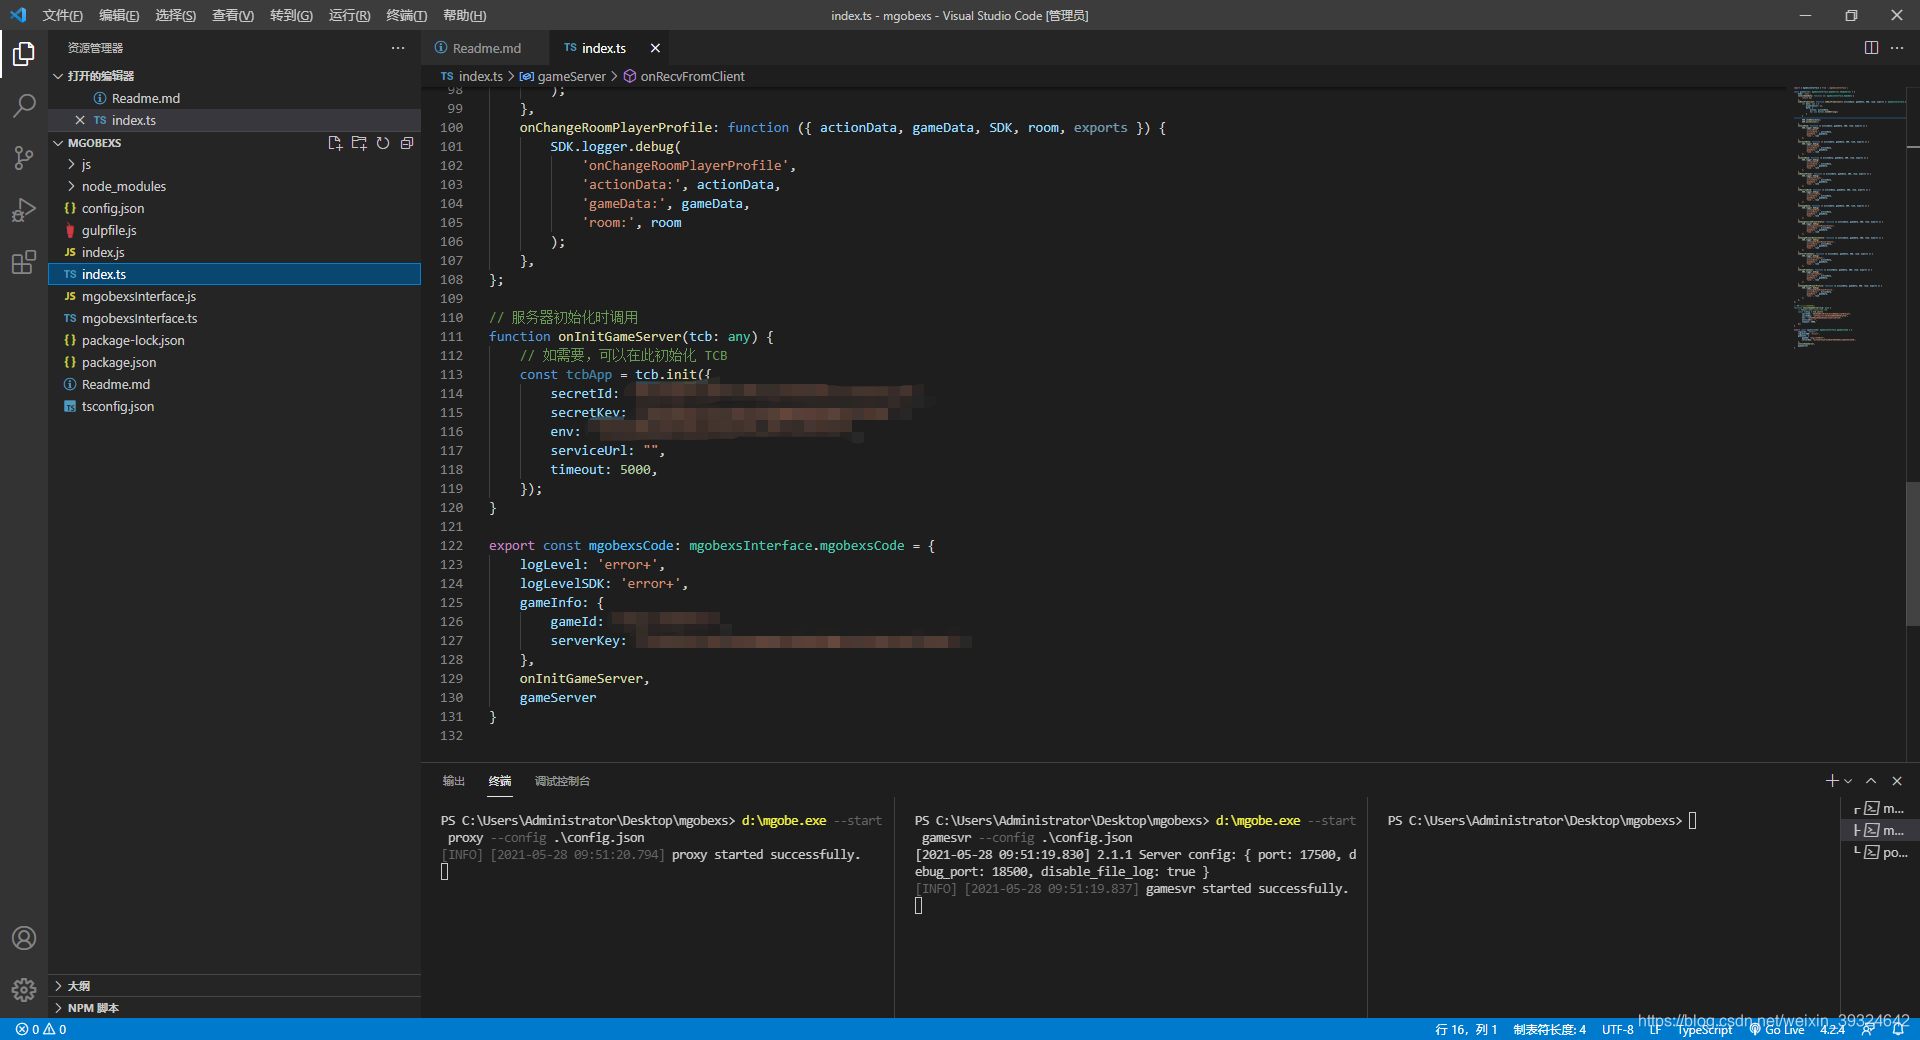The width and height of the screenshot is (1920, 1040).
Task: Click gameServer in the breadcrumb
Action: point(563,76)
